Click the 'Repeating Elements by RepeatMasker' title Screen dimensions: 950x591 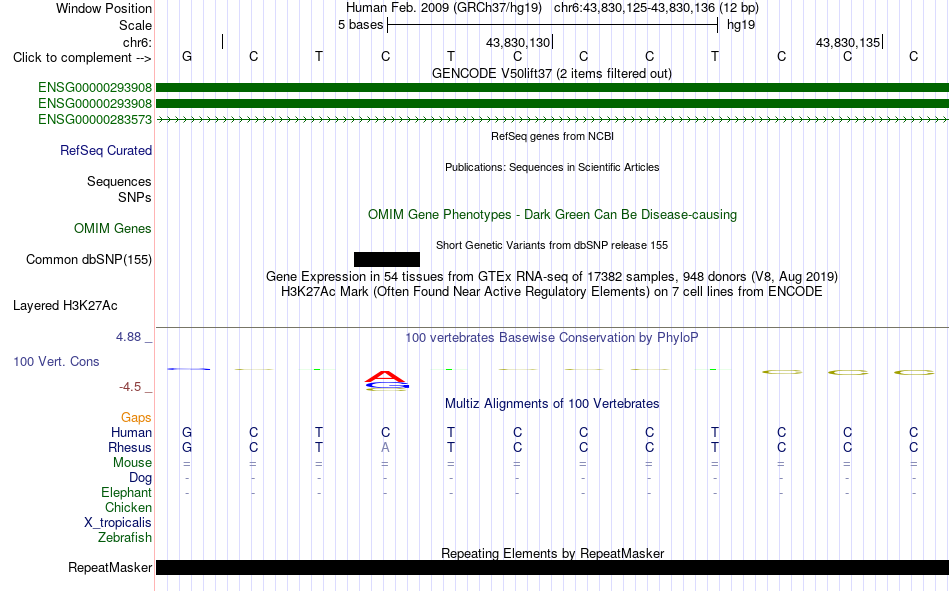[x=552, y=553]
